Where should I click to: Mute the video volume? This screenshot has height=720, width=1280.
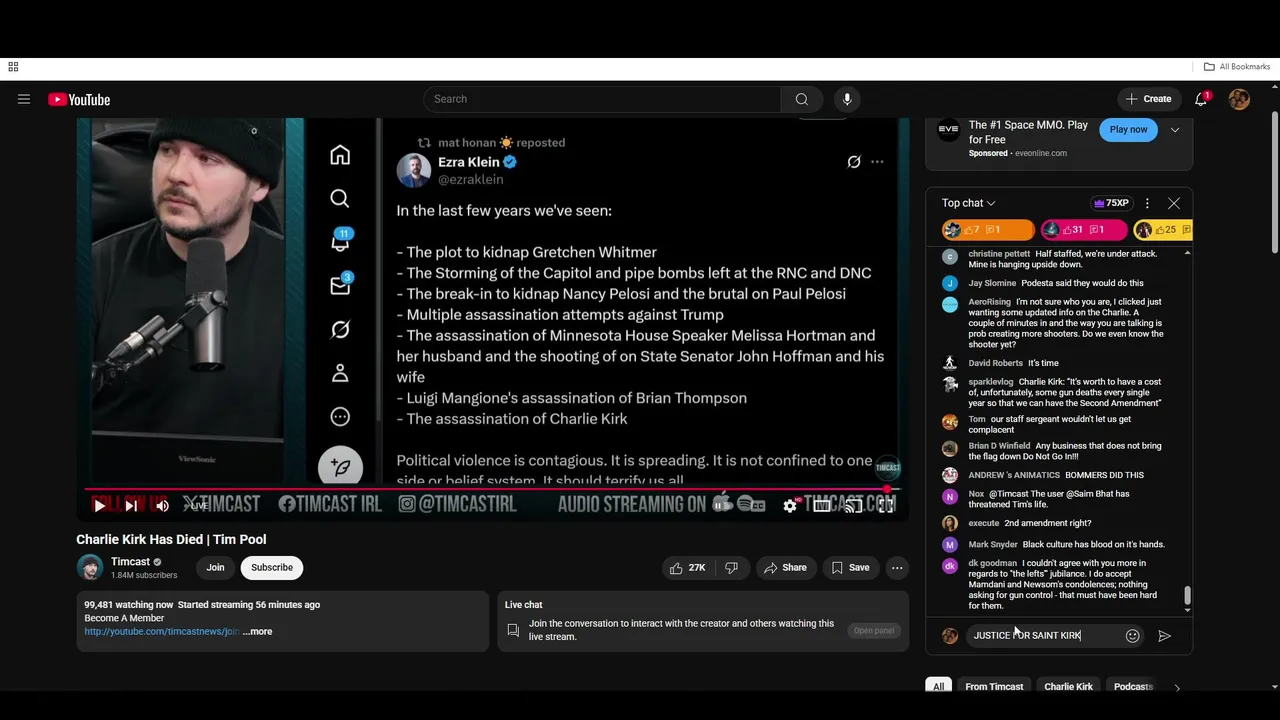[162, 506]
